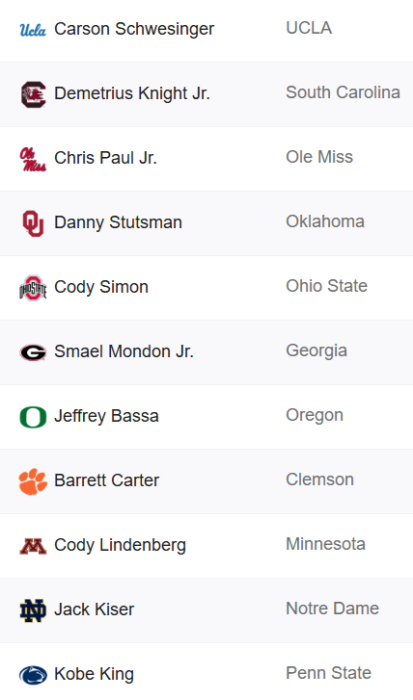The height and width of the screenshot is (700, 413).
Task: Click the Penn State Nittany Lion logo
Action: tap(33, 675)
